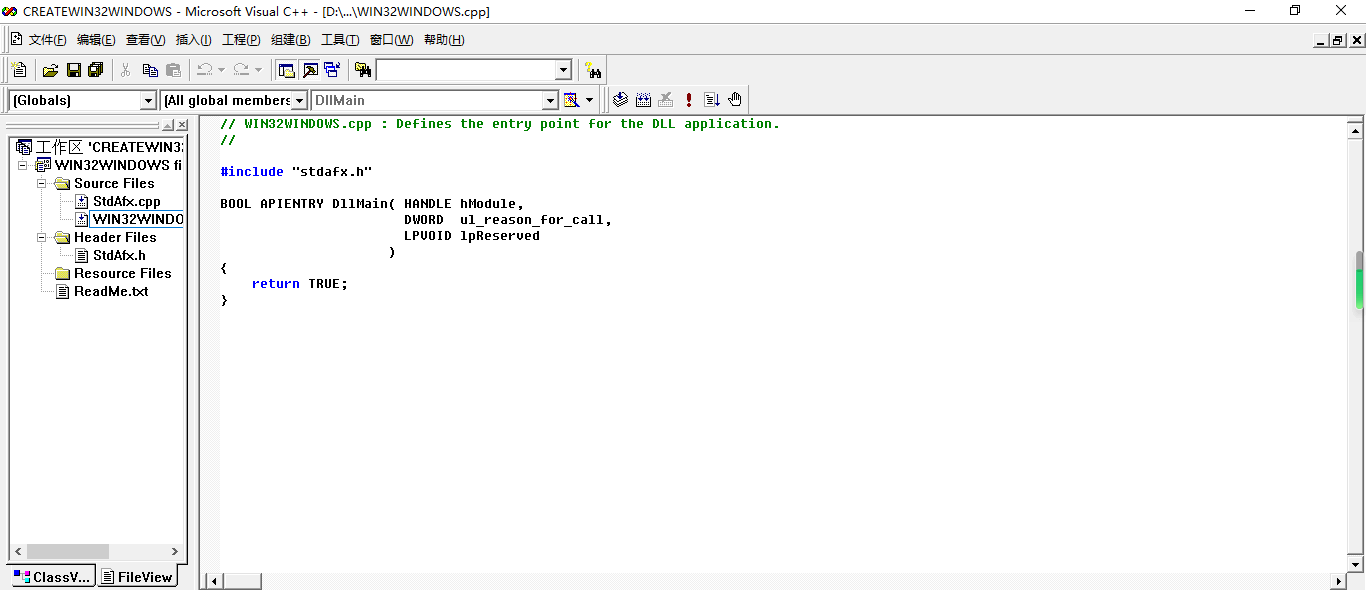
Task: Click the #include "stdafx.h" line
Action: 296,172
